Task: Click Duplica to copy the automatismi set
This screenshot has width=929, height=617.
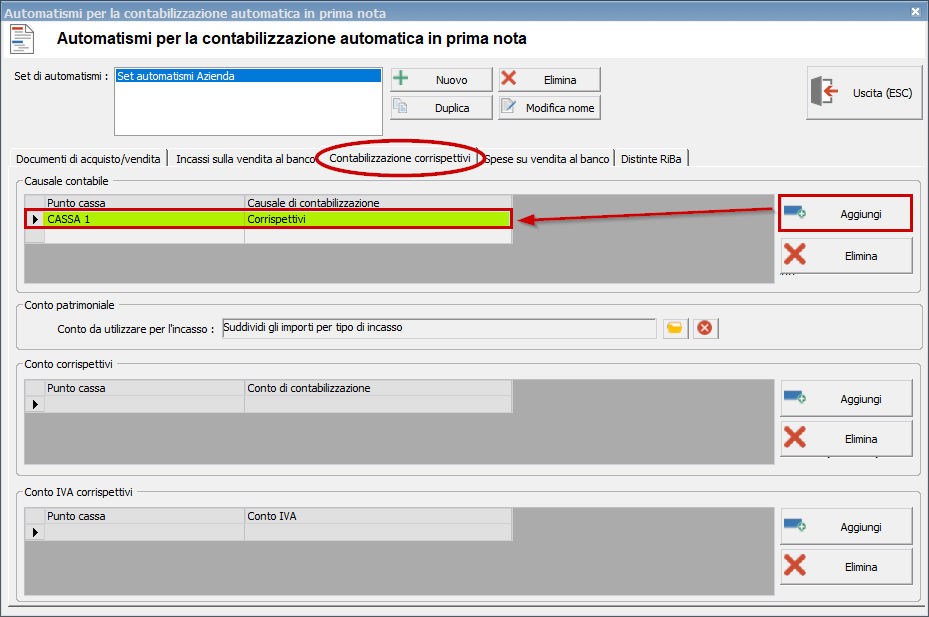Action: click(441, 108)
